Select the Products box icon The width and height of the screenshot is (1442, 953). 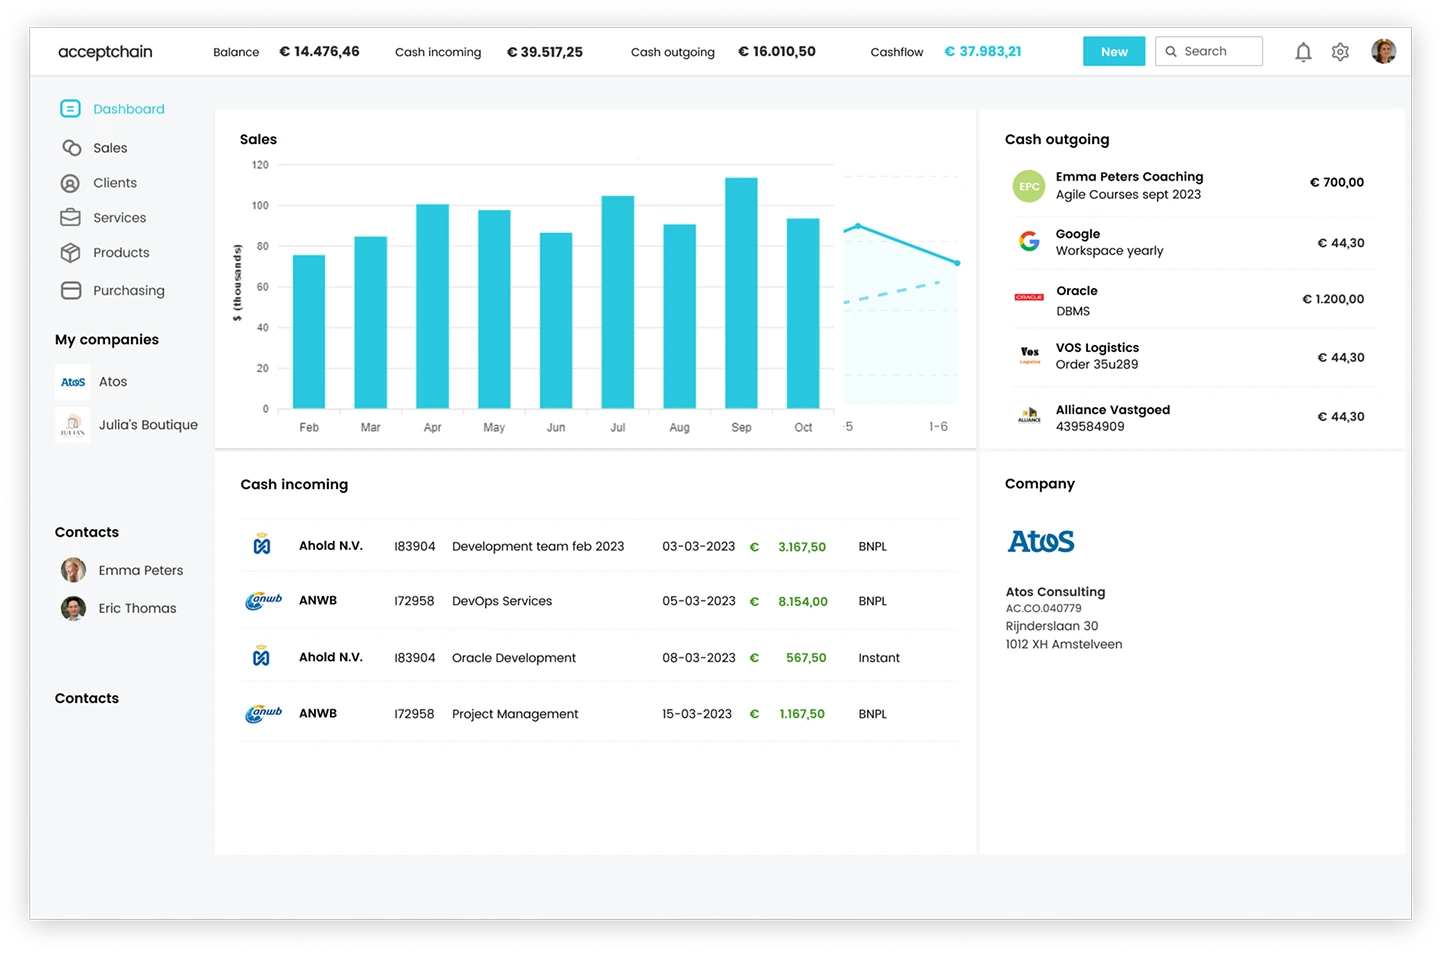[x=70, y=253]
